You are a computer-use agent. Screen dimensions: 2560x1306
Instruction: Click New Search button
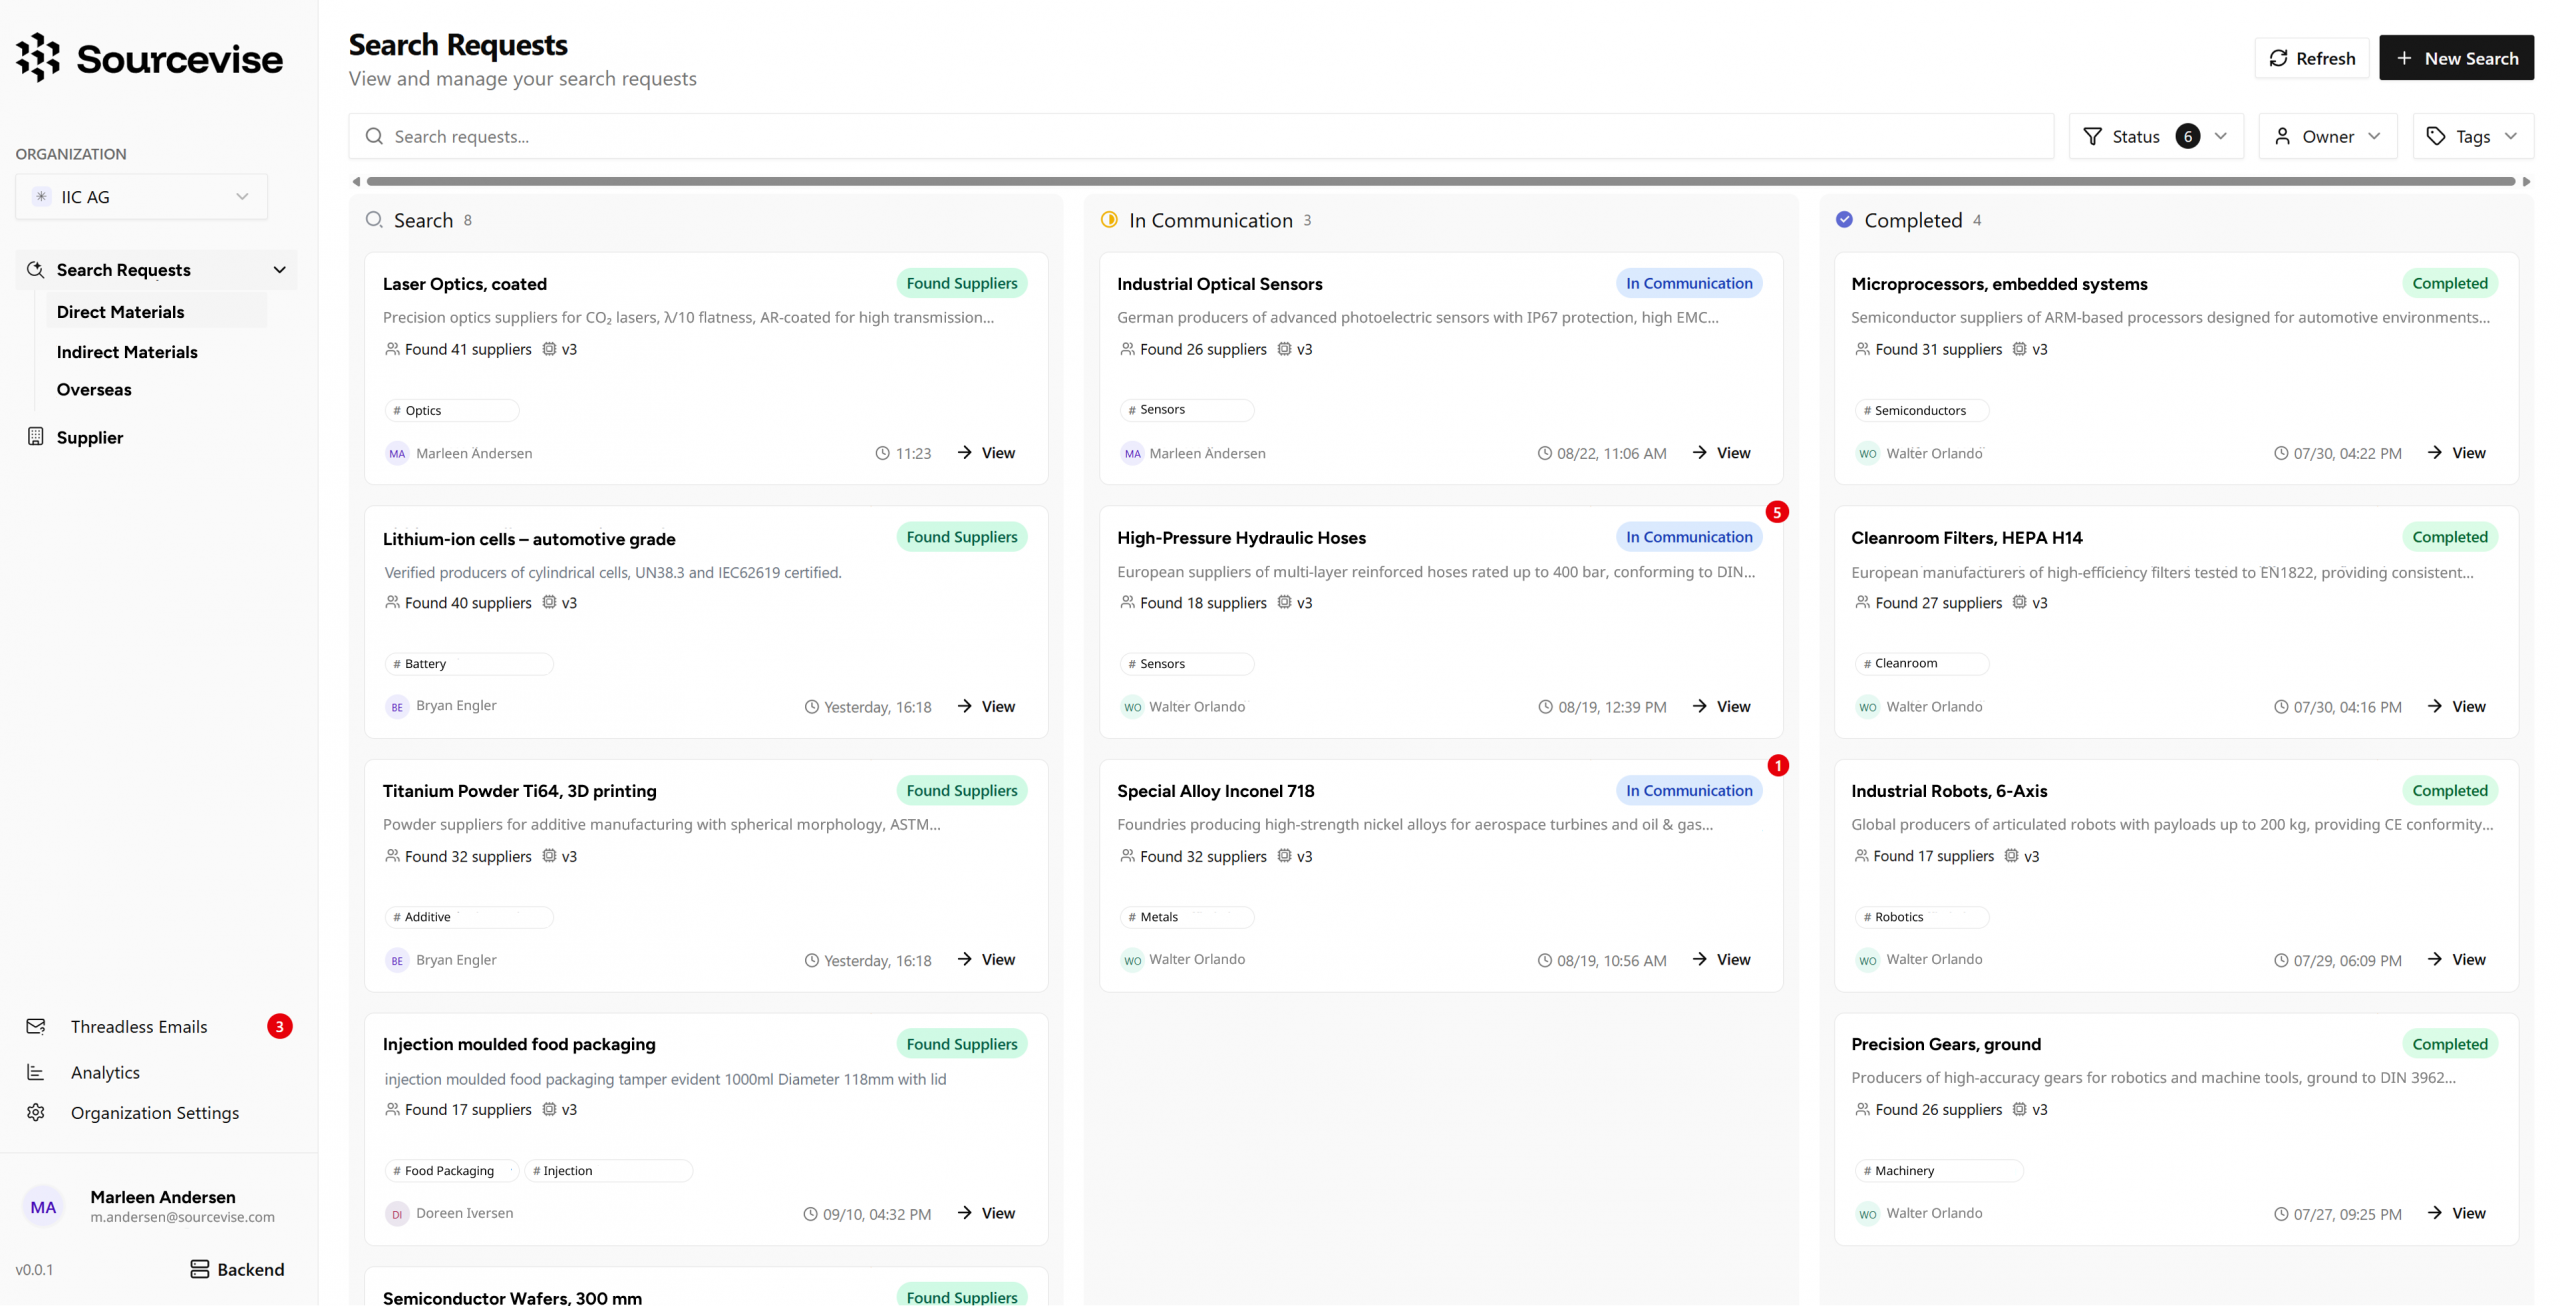[2457, 57]
